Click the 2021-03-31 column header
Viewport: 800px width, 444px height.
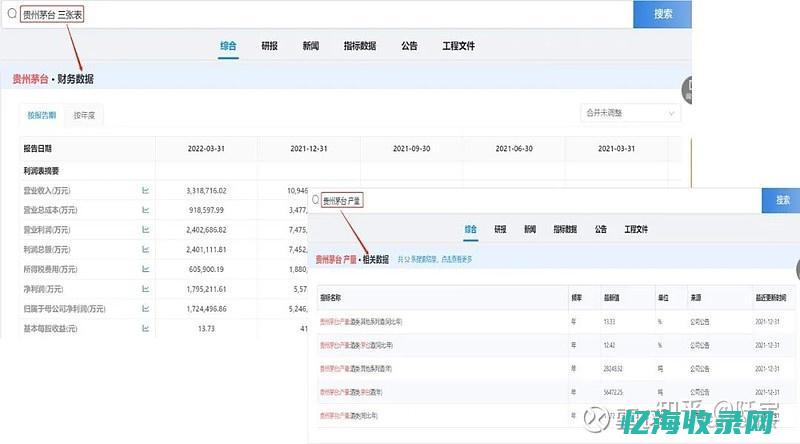[x=616, y=149]
